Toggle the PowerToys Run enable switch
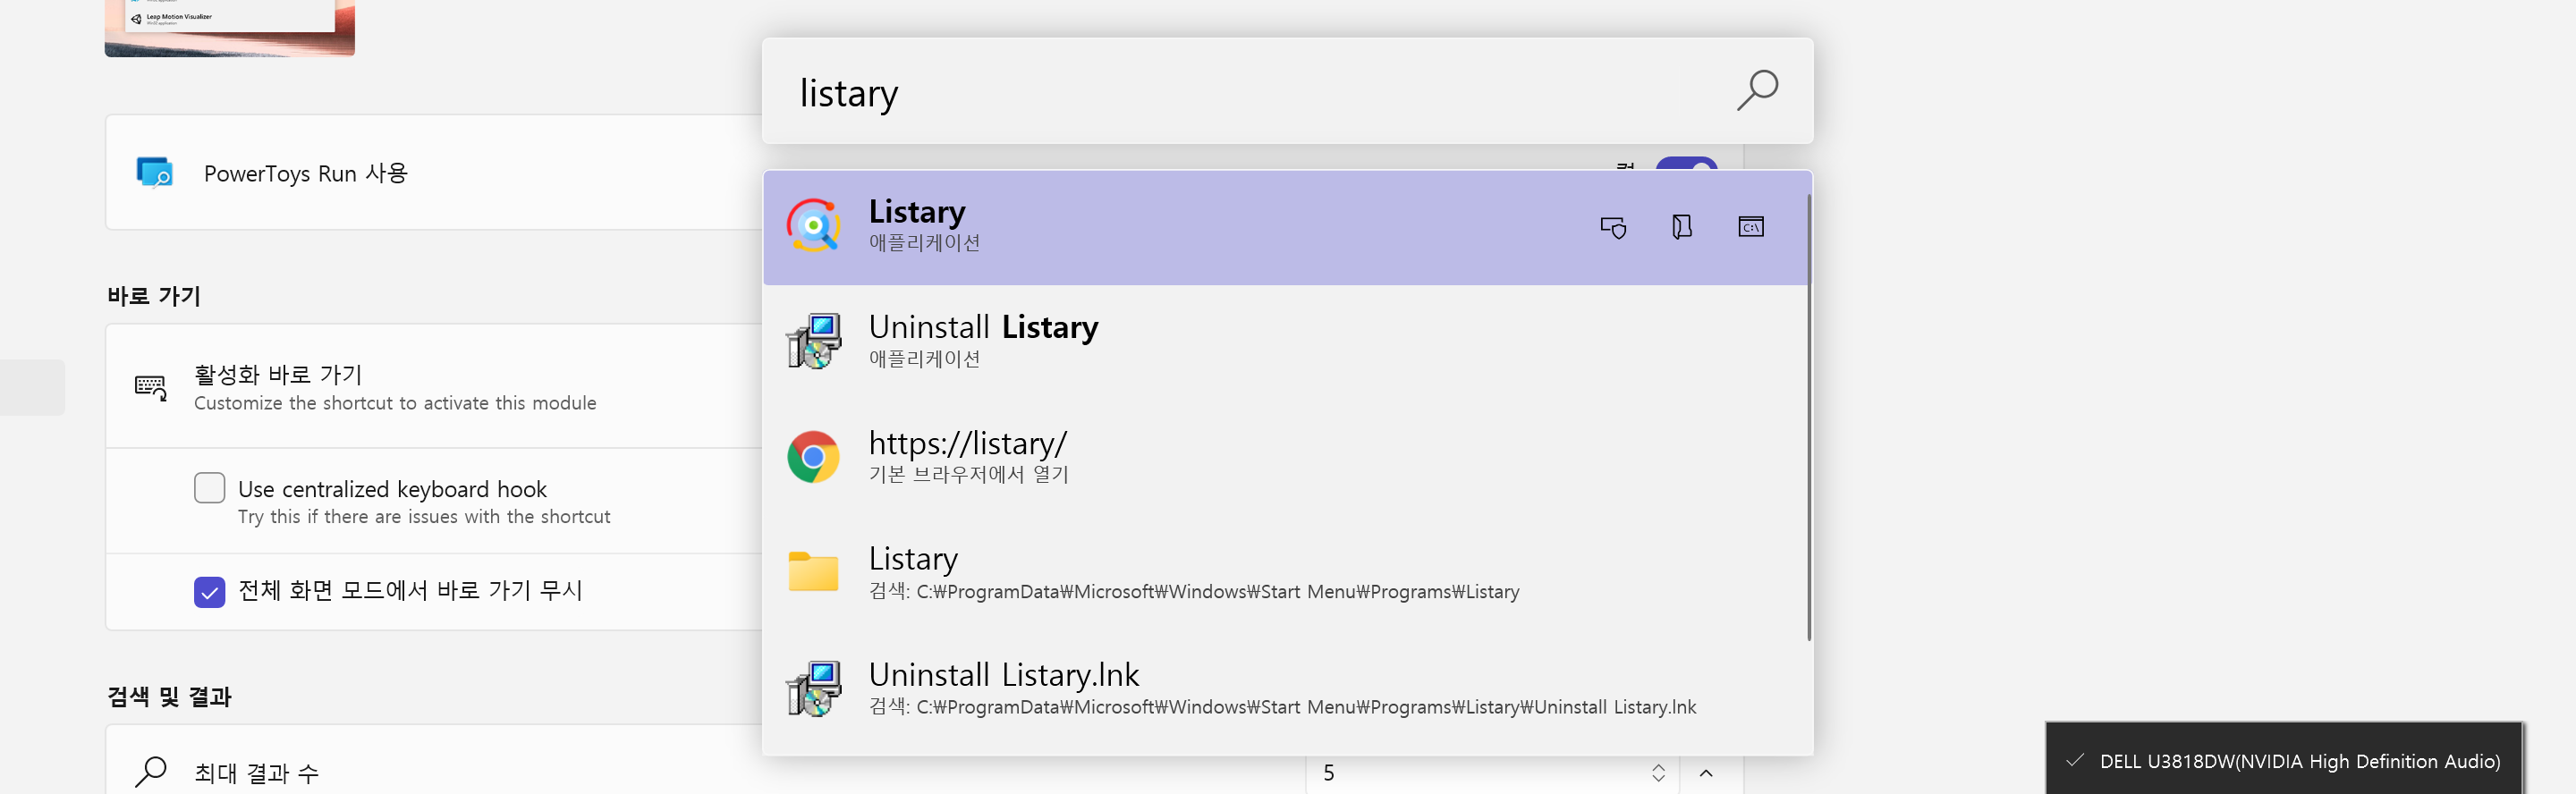This screenshot has width=2576, height=794. 1686,163
